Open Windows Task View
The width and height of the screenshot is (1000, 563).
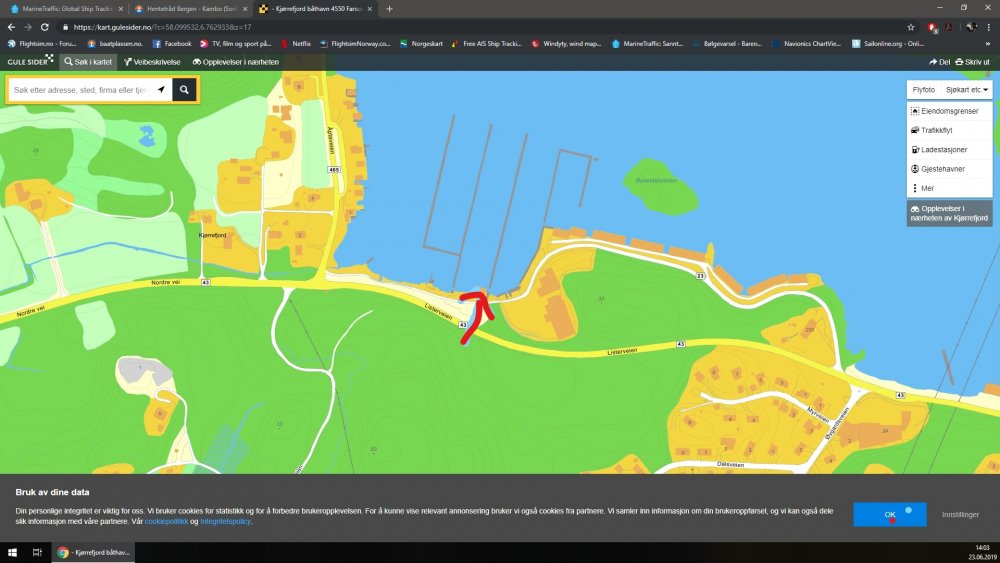point(37,552)
